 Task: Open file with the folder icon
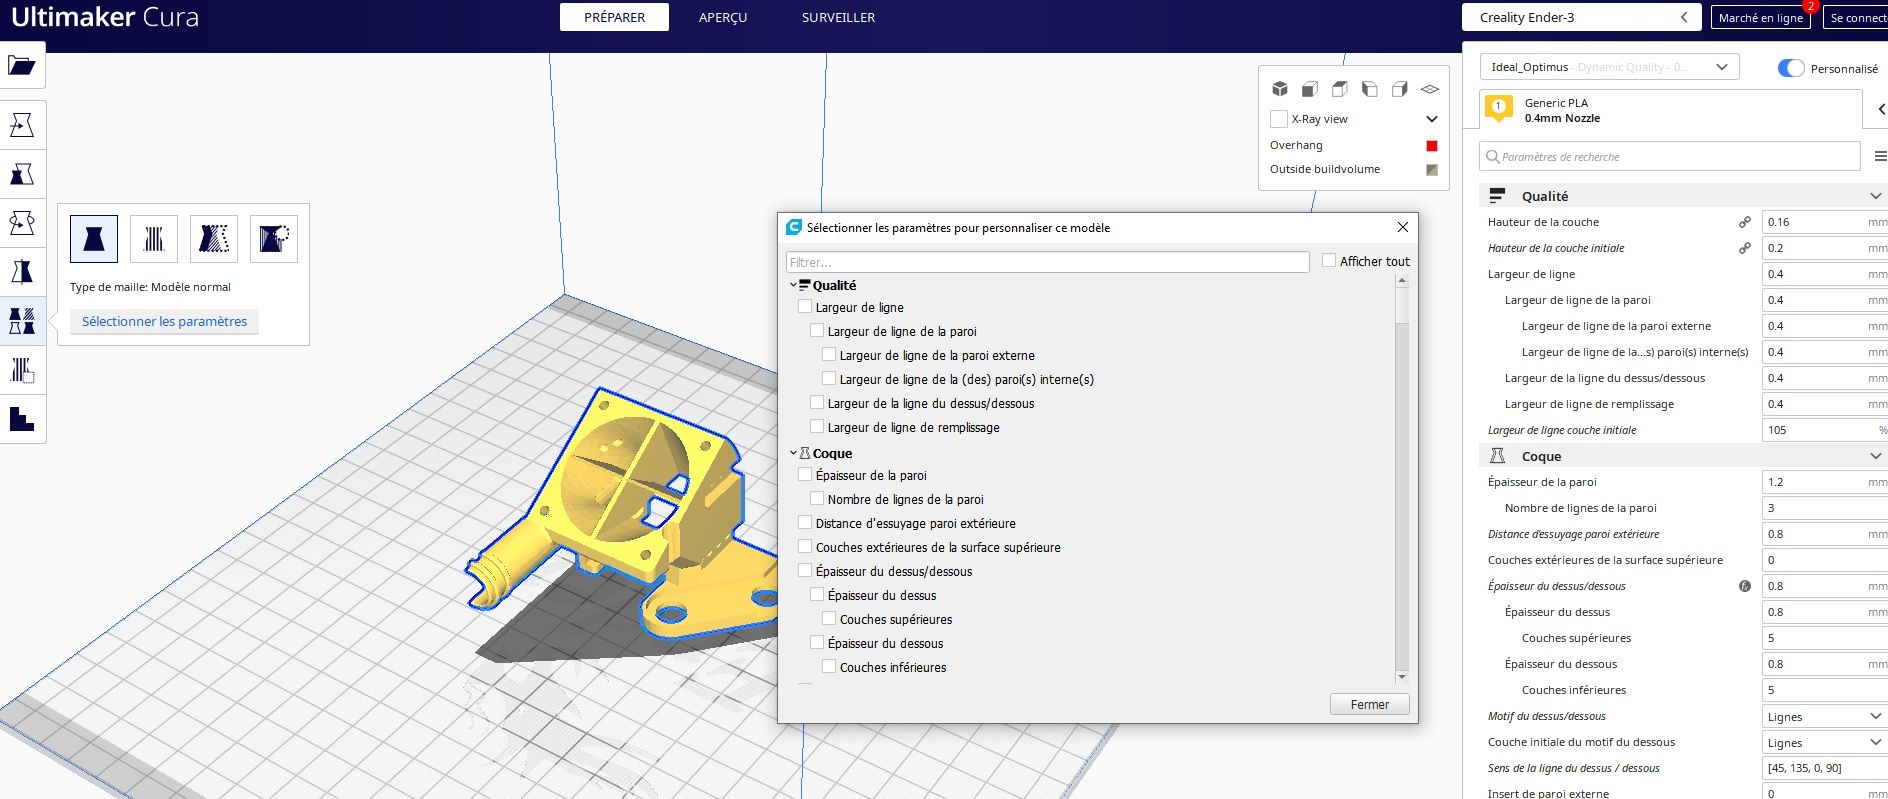coord(22,66)
